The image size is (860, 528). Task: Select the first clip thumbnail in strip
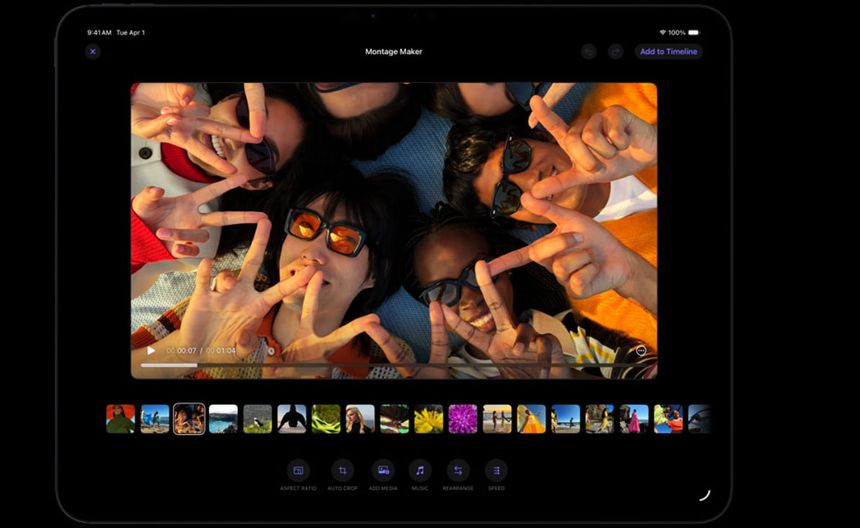point(121,418)
